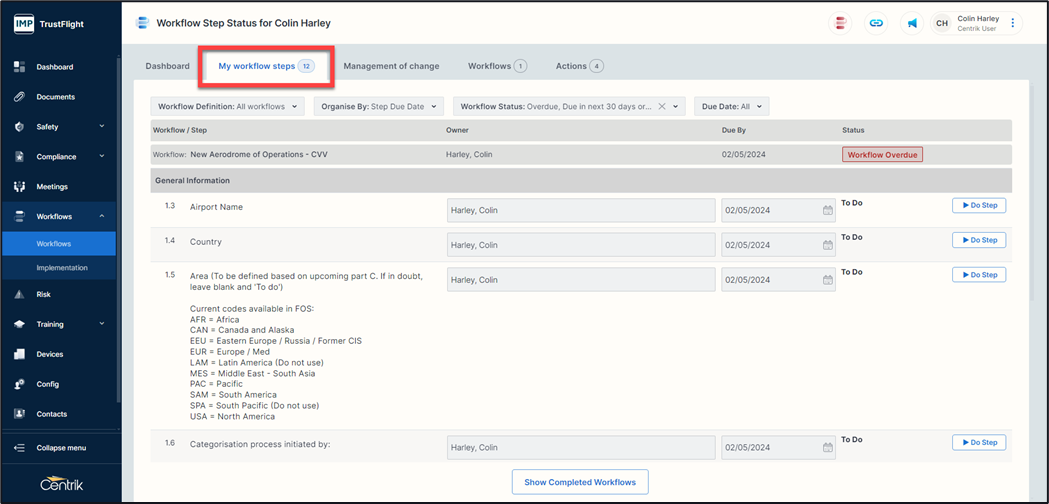Open Implementation in the sidebar

coord(62,268)
